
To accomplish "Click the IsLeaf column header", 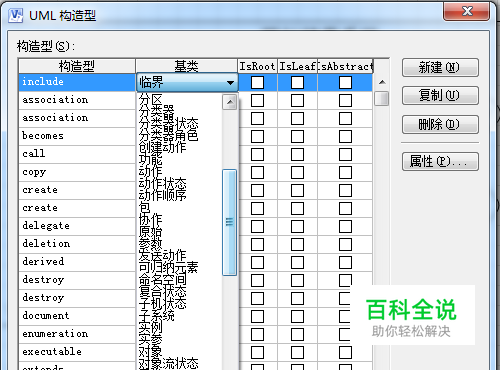I will 297,66.
